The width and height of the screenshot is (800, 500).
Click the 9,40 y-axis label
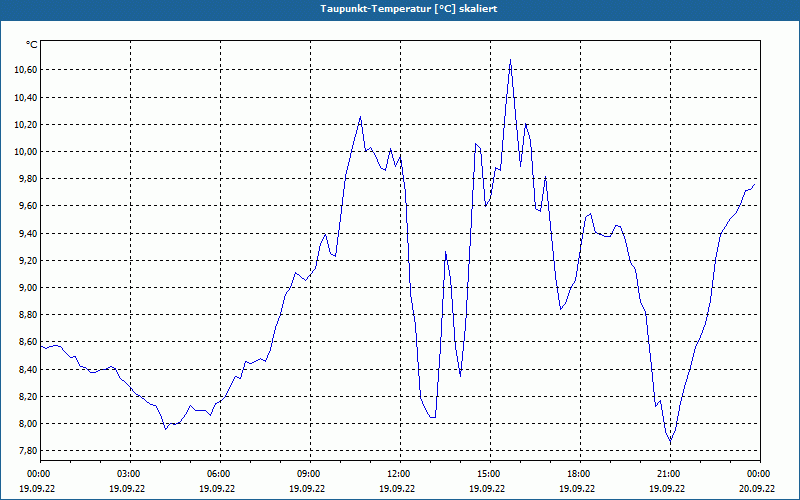[28, 234]
